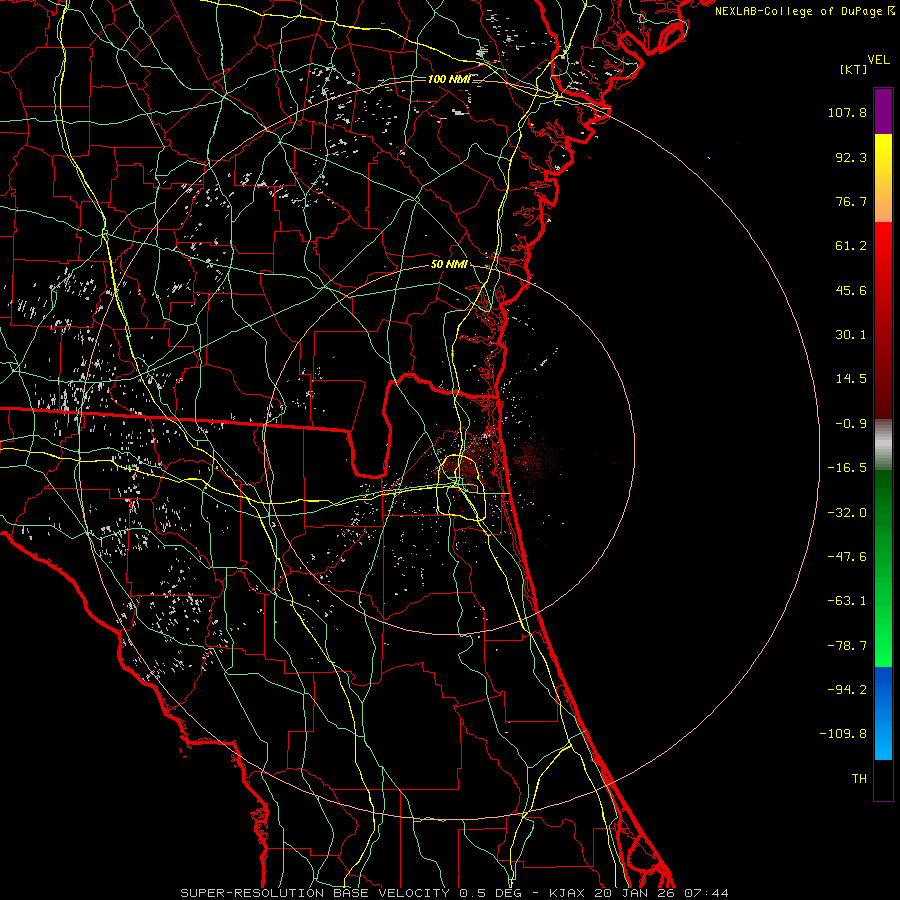The width and height of the screenshot is (900, 900).
Task: Click the -47.6 legend value
Action: 847,557
